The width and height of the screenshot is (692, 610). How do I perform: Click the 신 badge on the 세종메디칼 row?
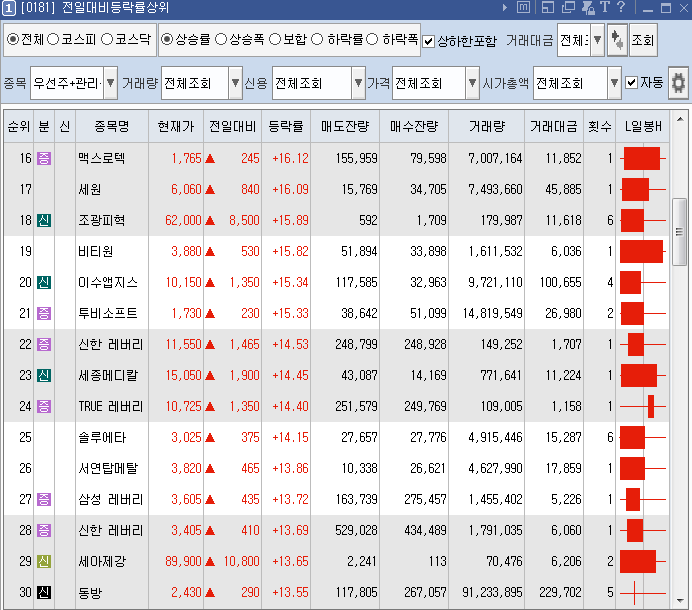[x=44, y=376]
